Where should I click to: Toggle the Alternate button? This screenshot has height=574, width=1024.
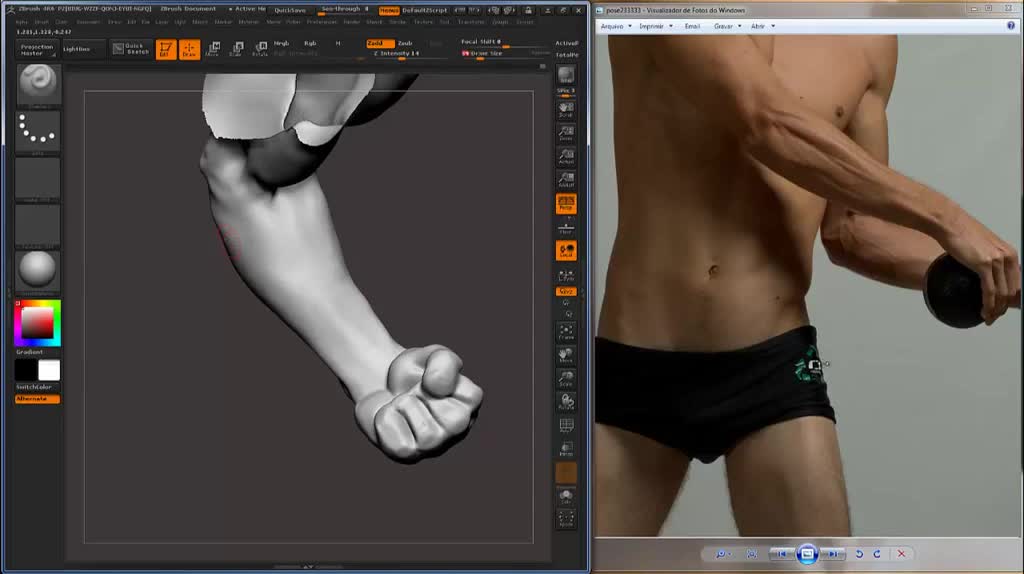point(37,399)
